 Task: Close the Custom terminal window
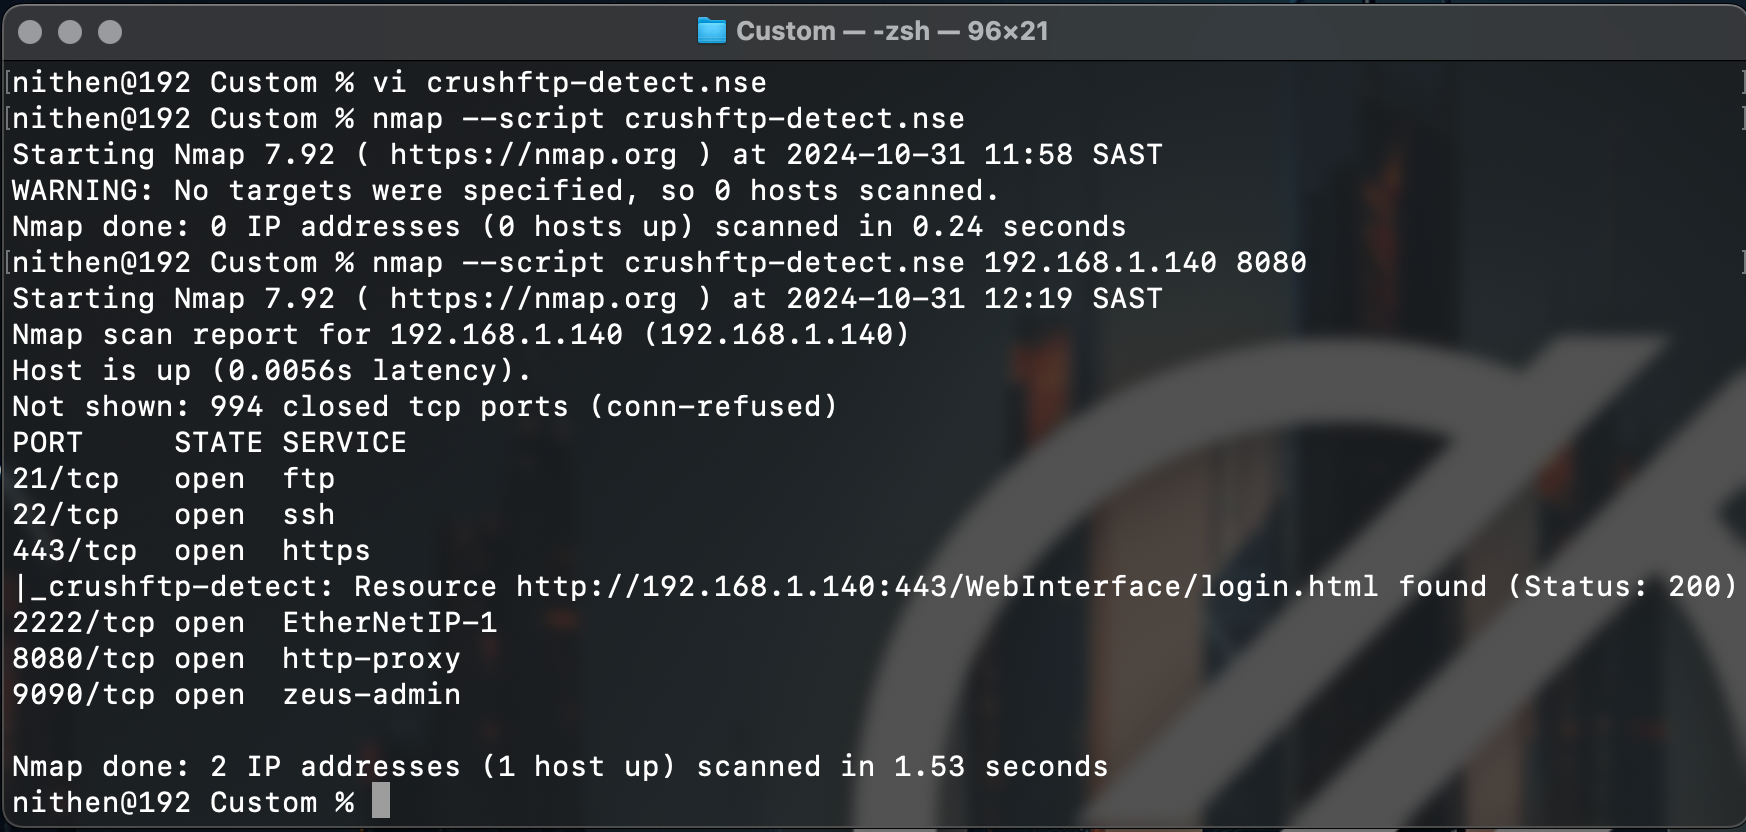tap(30, 32)
